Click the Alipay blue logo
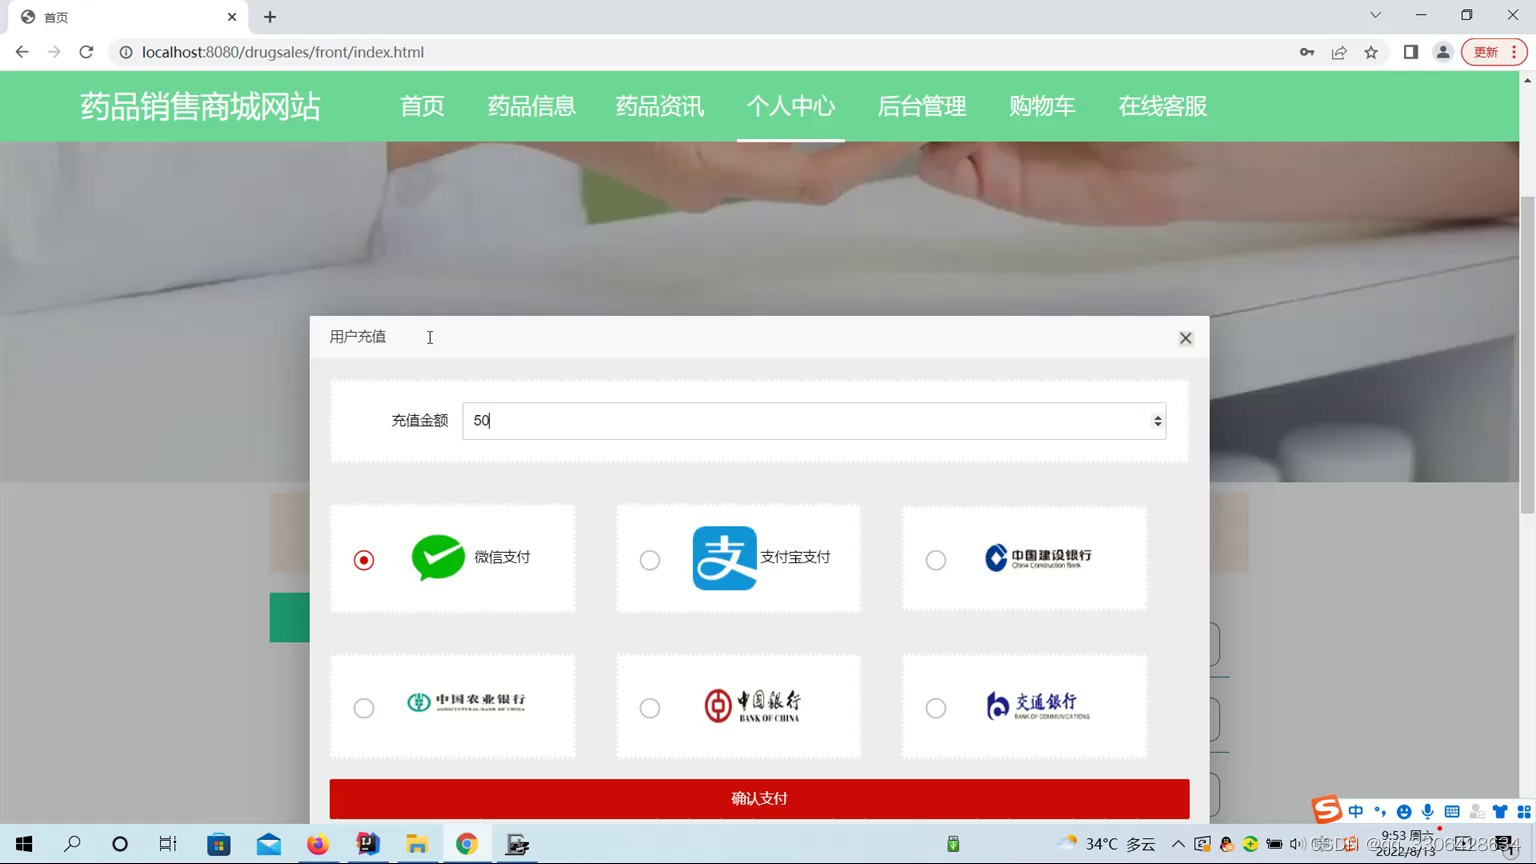 725,558
